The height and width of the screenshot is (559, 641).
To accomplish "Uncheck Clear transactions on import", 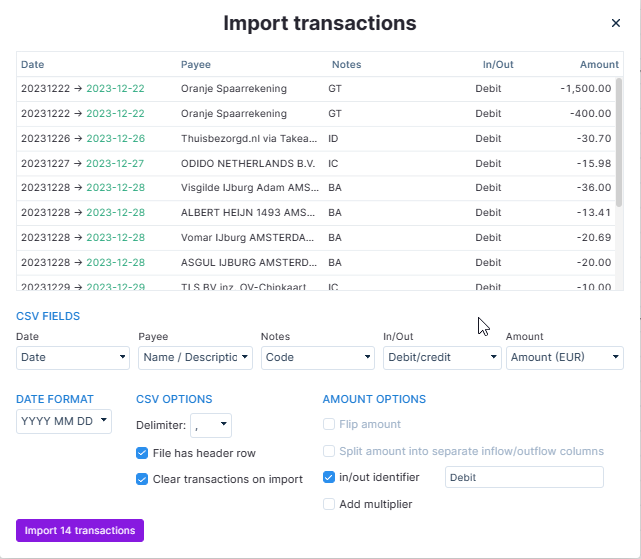I will tap(142, 479).
